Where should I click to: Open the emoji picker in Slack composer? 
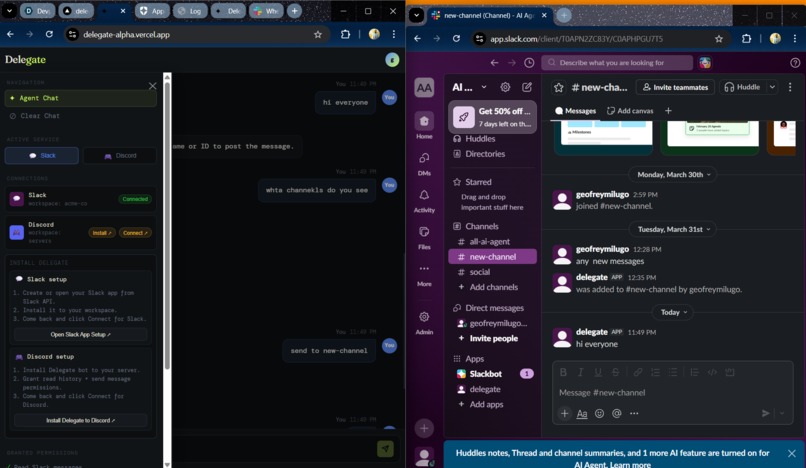(599, 413)
